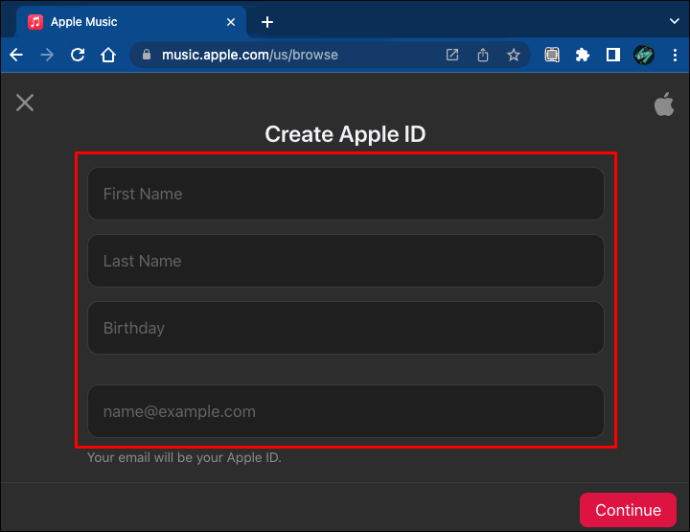Image resolution: width=690 pixels, height=532 pixels.
Task: Open the user profile avatar
Action: (x=644, y=55)
